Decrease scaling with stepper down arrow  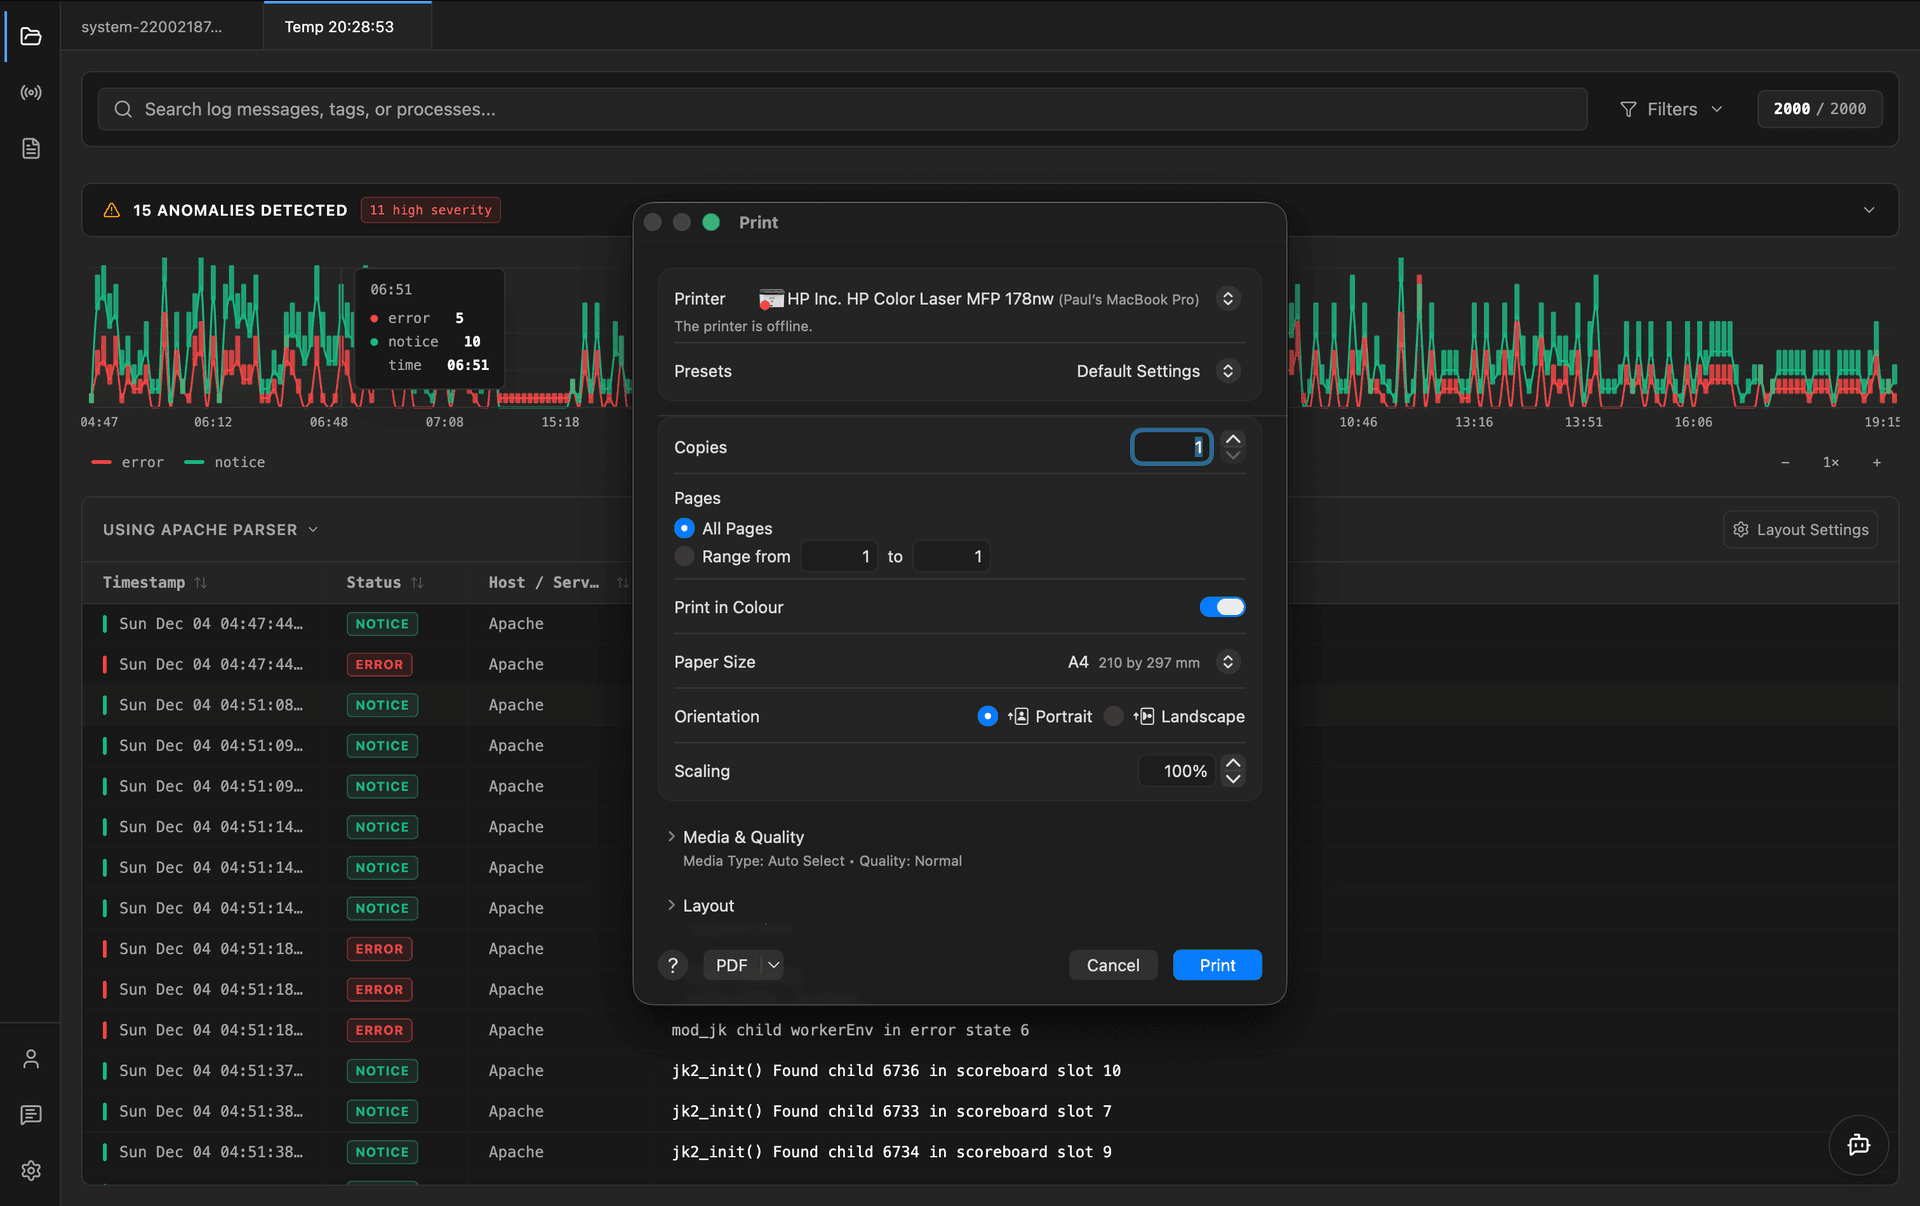[x=1233, y=779]
